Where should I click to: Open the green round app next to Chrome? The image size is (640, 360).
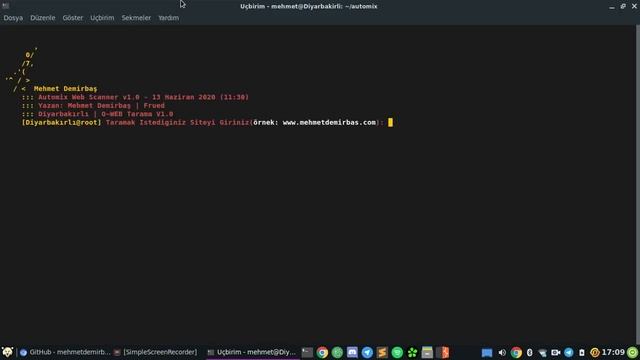pyautogui.click(x=337, y=352)
